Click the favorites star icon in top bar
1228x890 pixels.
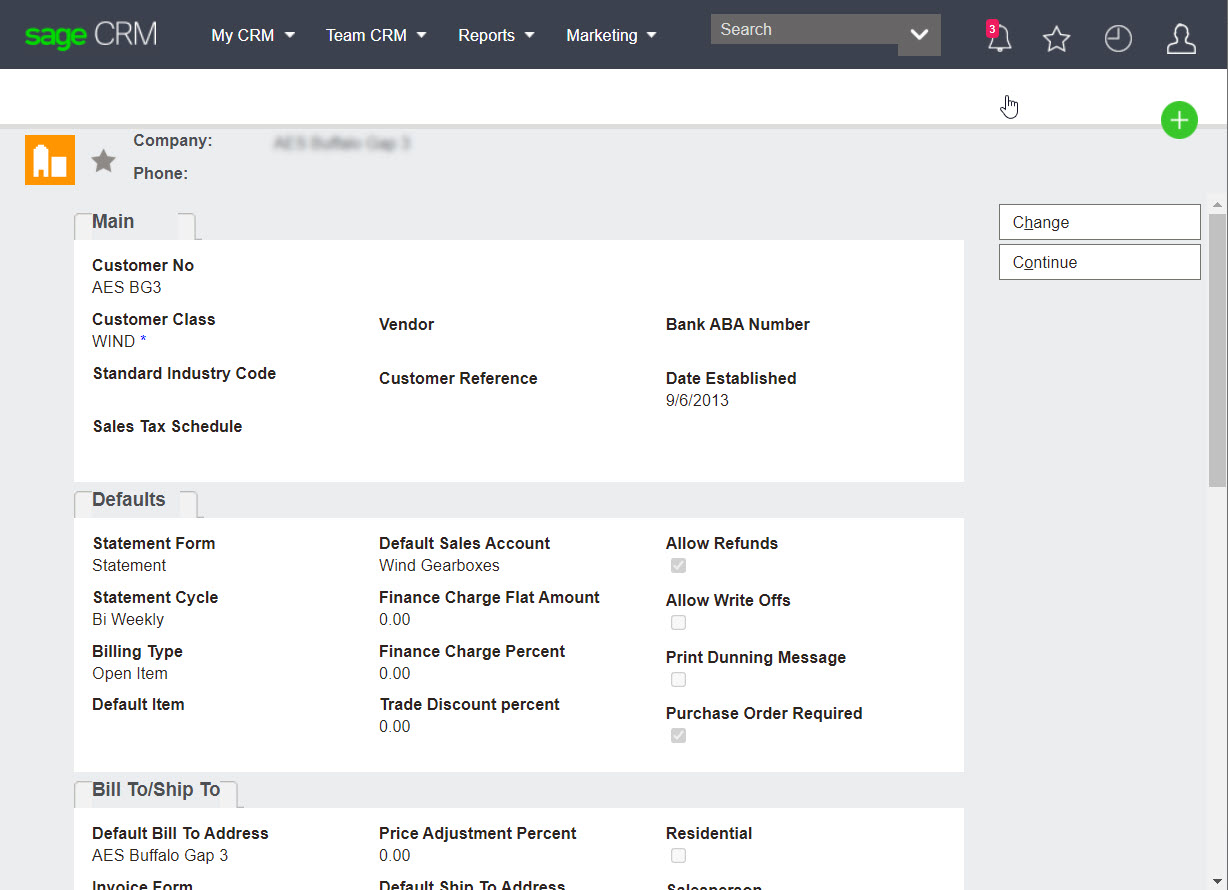tap(1056, 39)
